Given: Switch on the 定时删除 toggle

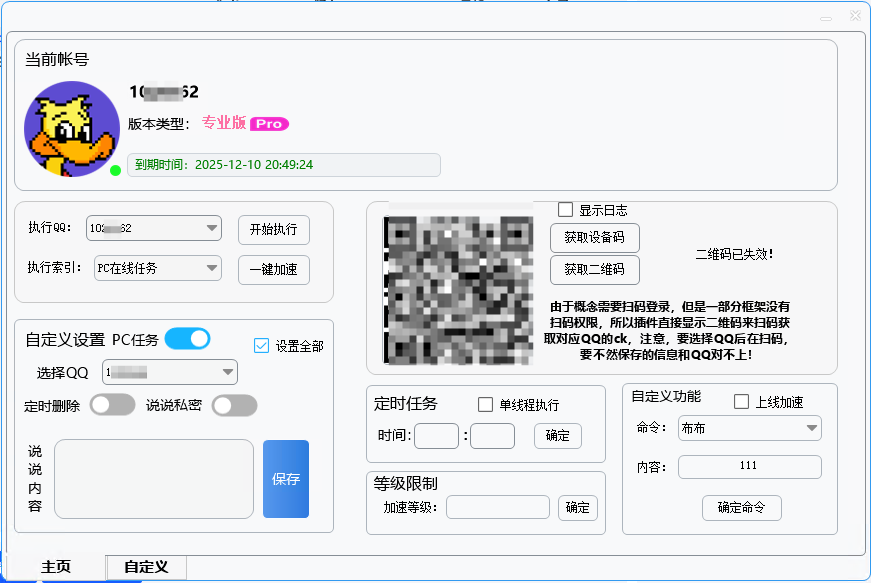Looking at the screenshot, I should tap(112, 405).
